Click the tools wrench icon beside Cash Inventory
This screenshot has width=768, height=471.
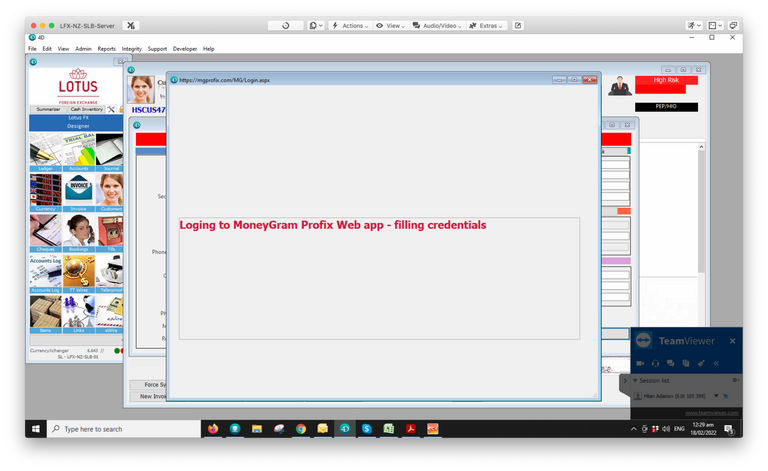click(x=111, y=109)
